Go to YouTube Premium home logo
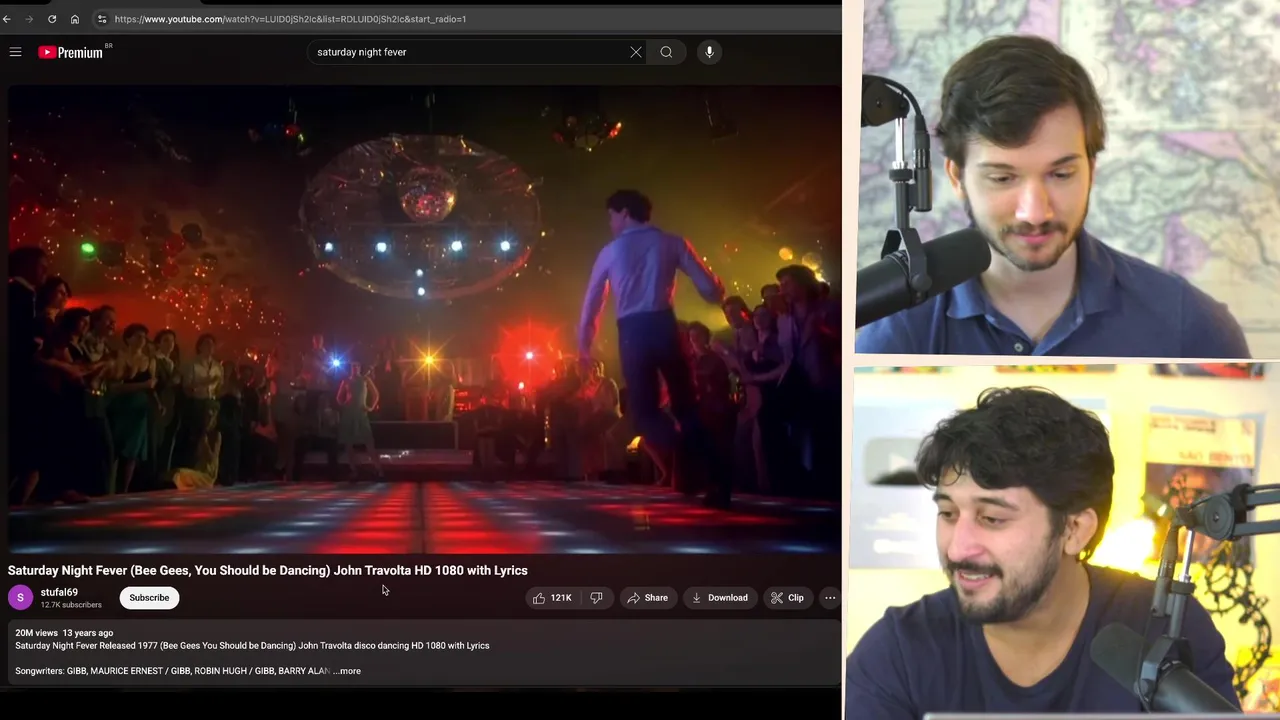 tap(70, 52)
